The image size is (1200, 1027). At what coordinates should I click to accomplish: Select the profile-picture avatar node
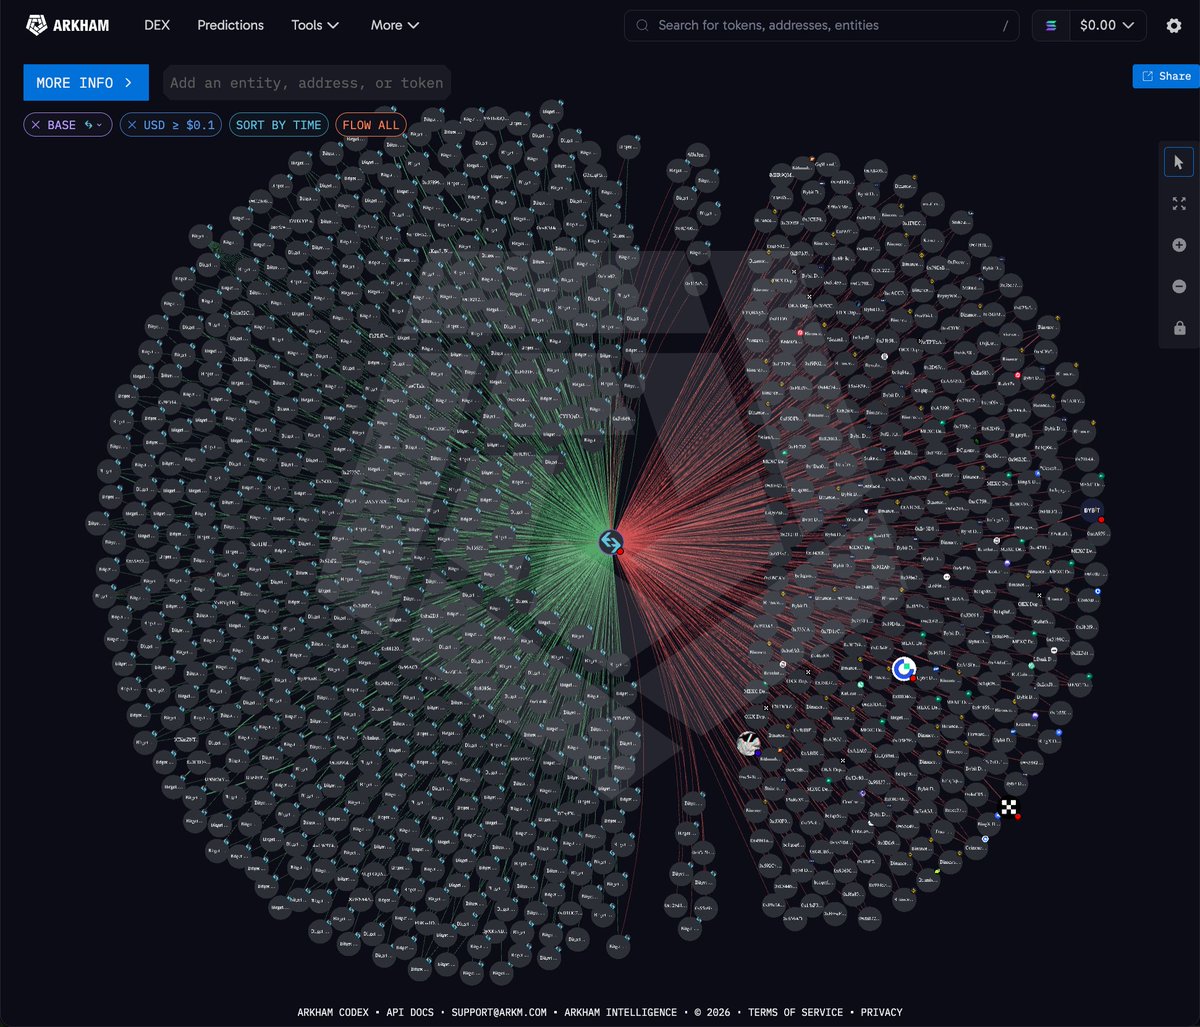749,742
